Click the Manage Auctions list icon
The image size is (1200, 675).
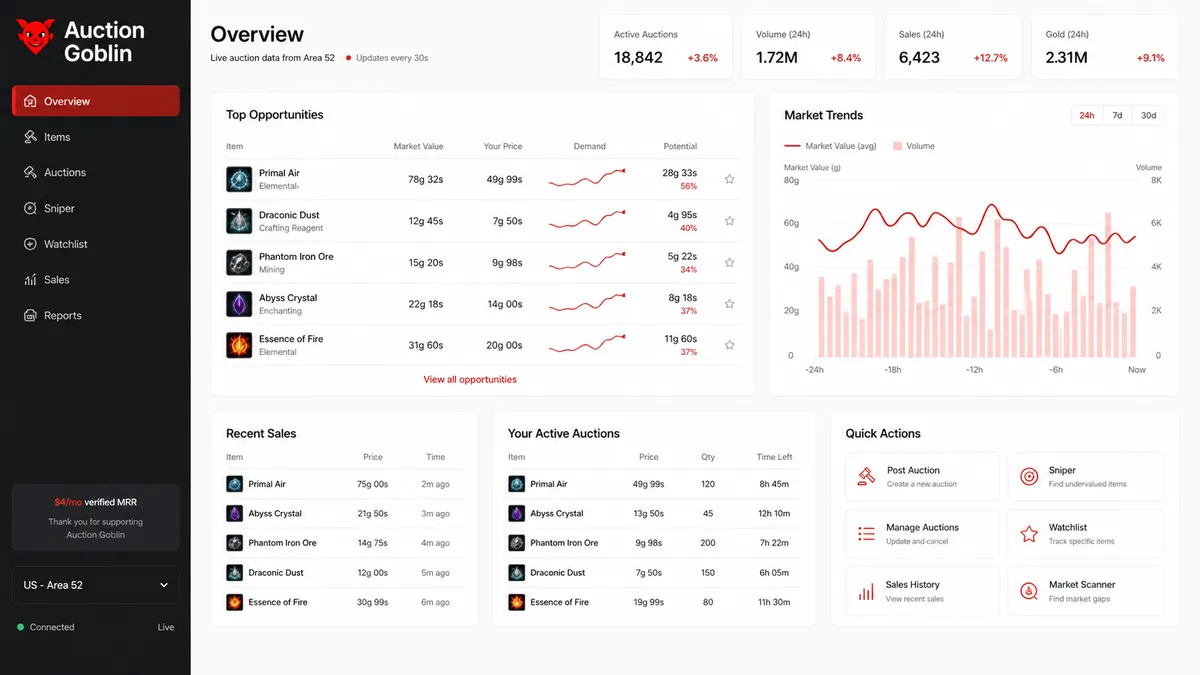pos(866,534)
